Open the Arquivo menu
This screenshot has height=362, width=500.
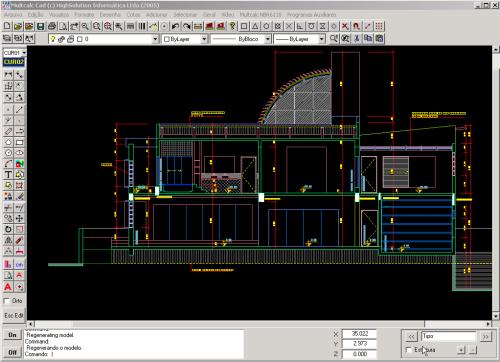click(x=13, y=15)
